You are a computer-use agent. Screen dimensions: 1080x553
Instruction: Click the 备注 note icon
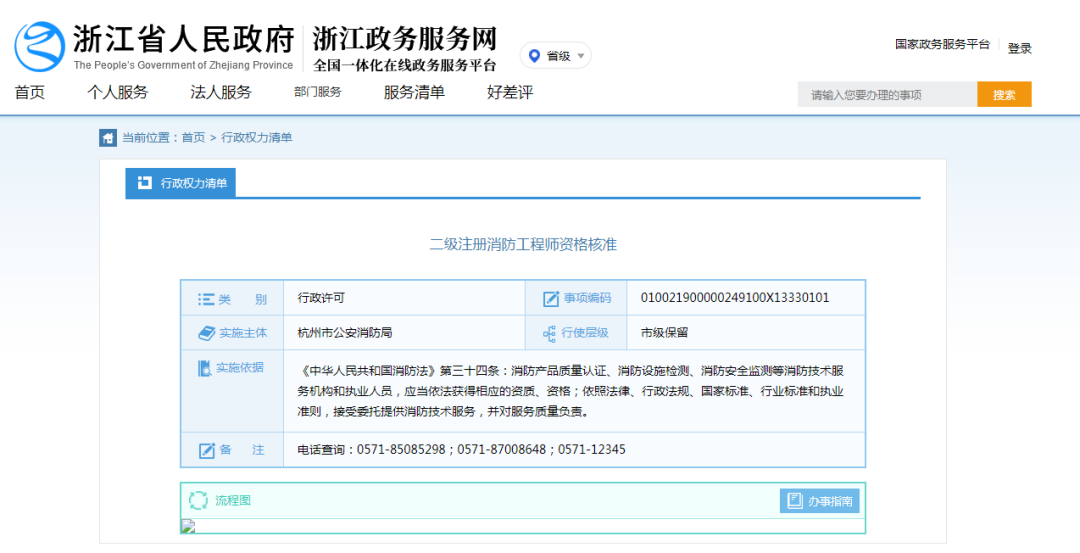(206, 450)
